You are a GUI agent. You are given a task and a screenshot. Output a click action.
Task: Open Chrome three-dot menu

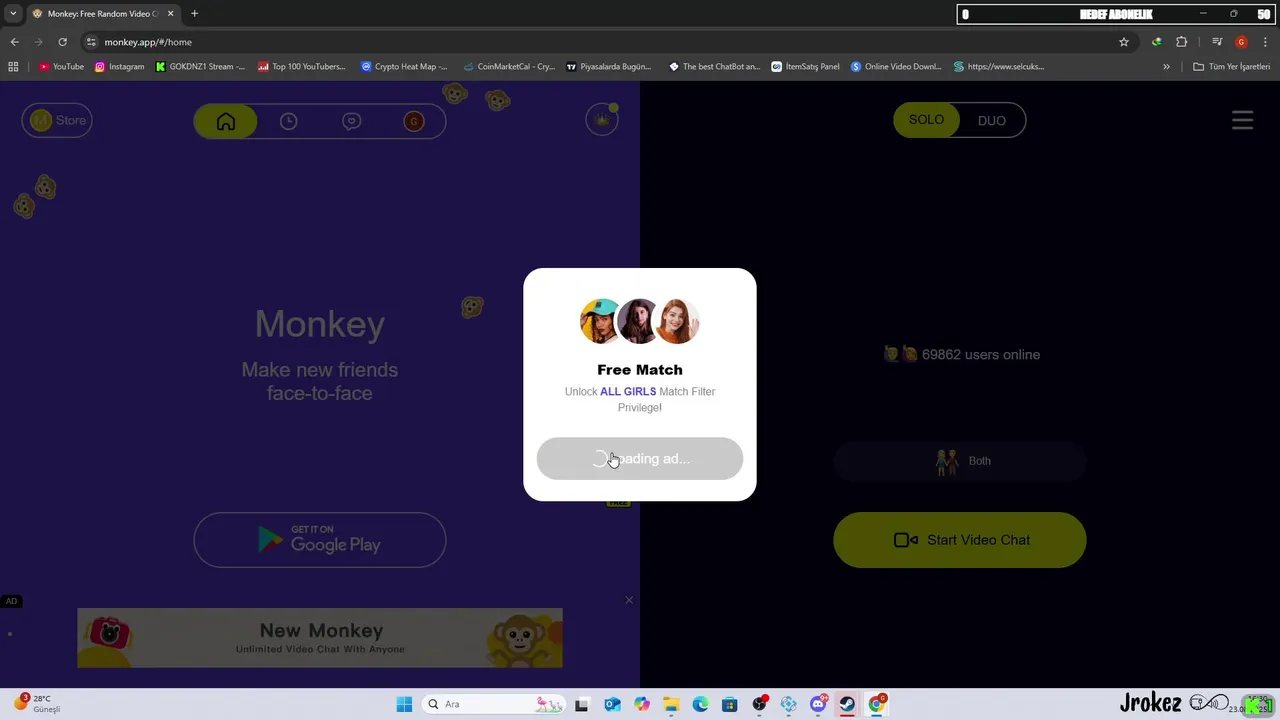tap(1266, 42)
